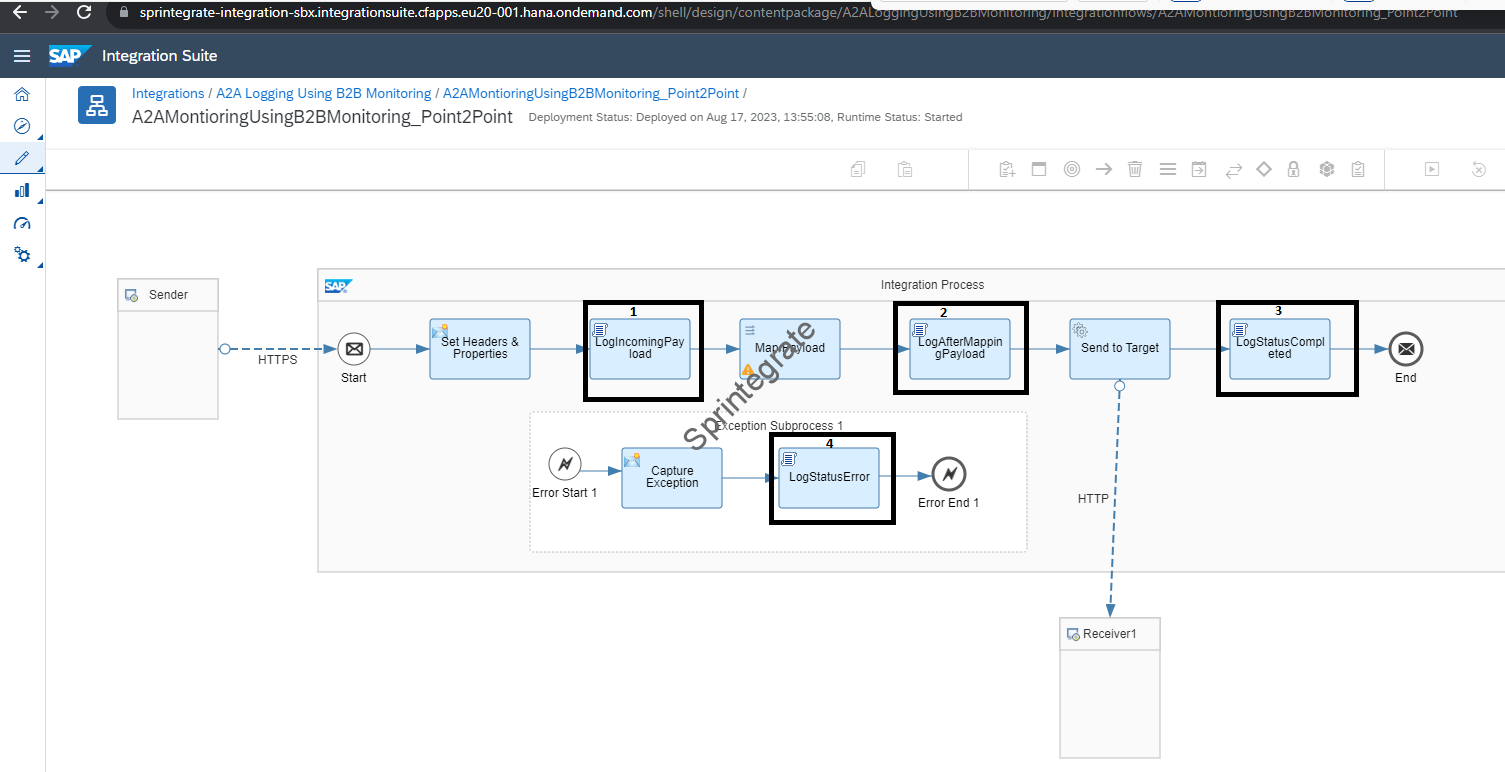Viewport: 1505px width, 772px height.
Task: Select the LogStatusError script step
Action: [829, 478]
